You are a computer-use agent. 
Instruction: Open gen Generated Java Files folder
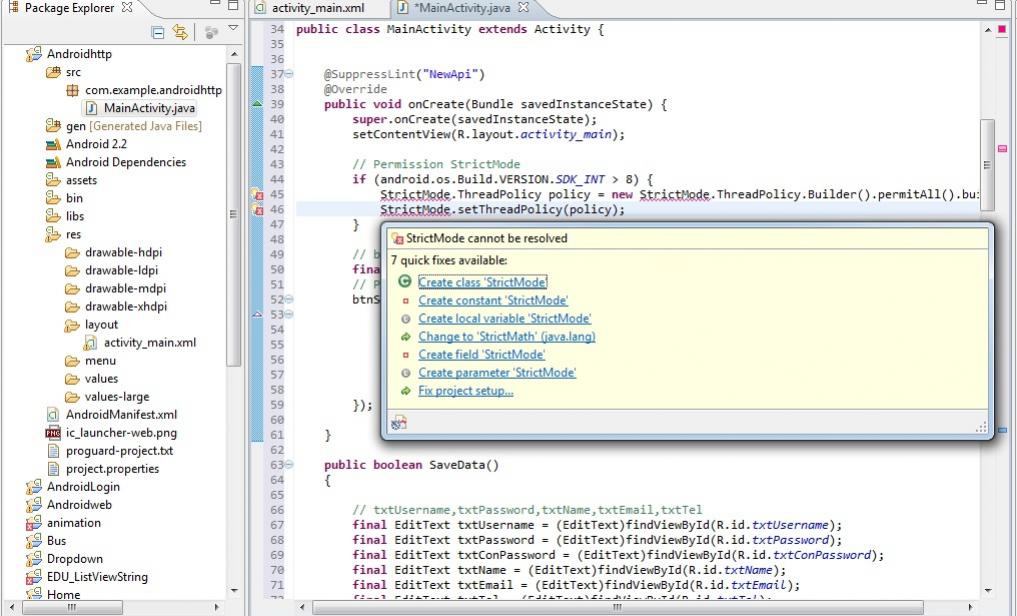(x=134, y=126)
